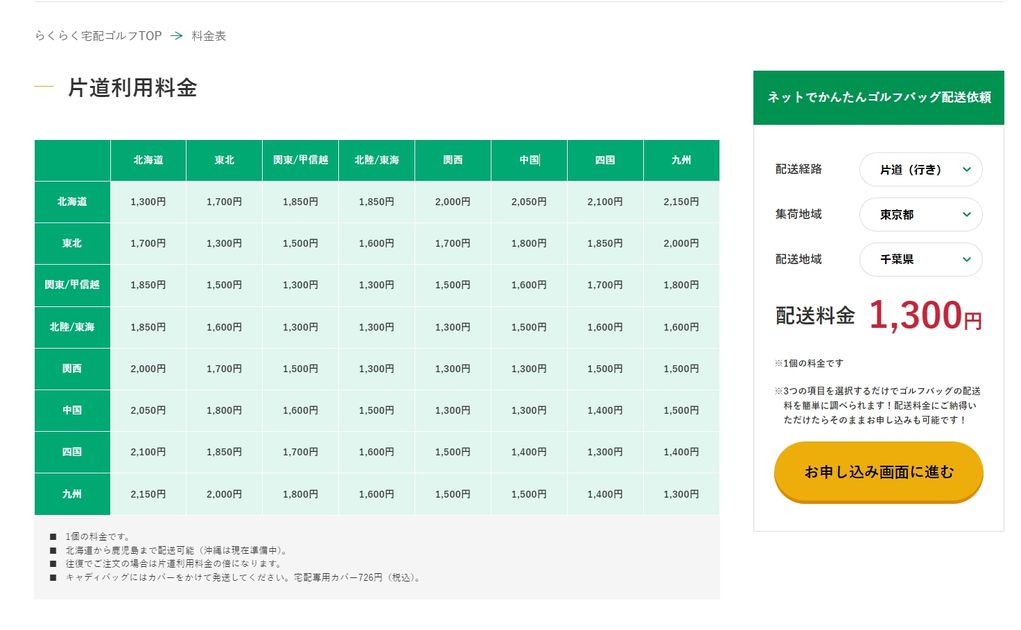Image resolution: width=1021 pixels, height=630 pixels.
Task: Click the ネットでかんたんゴルフバッグ配送依頼 panel header
Action: [878, 98]
